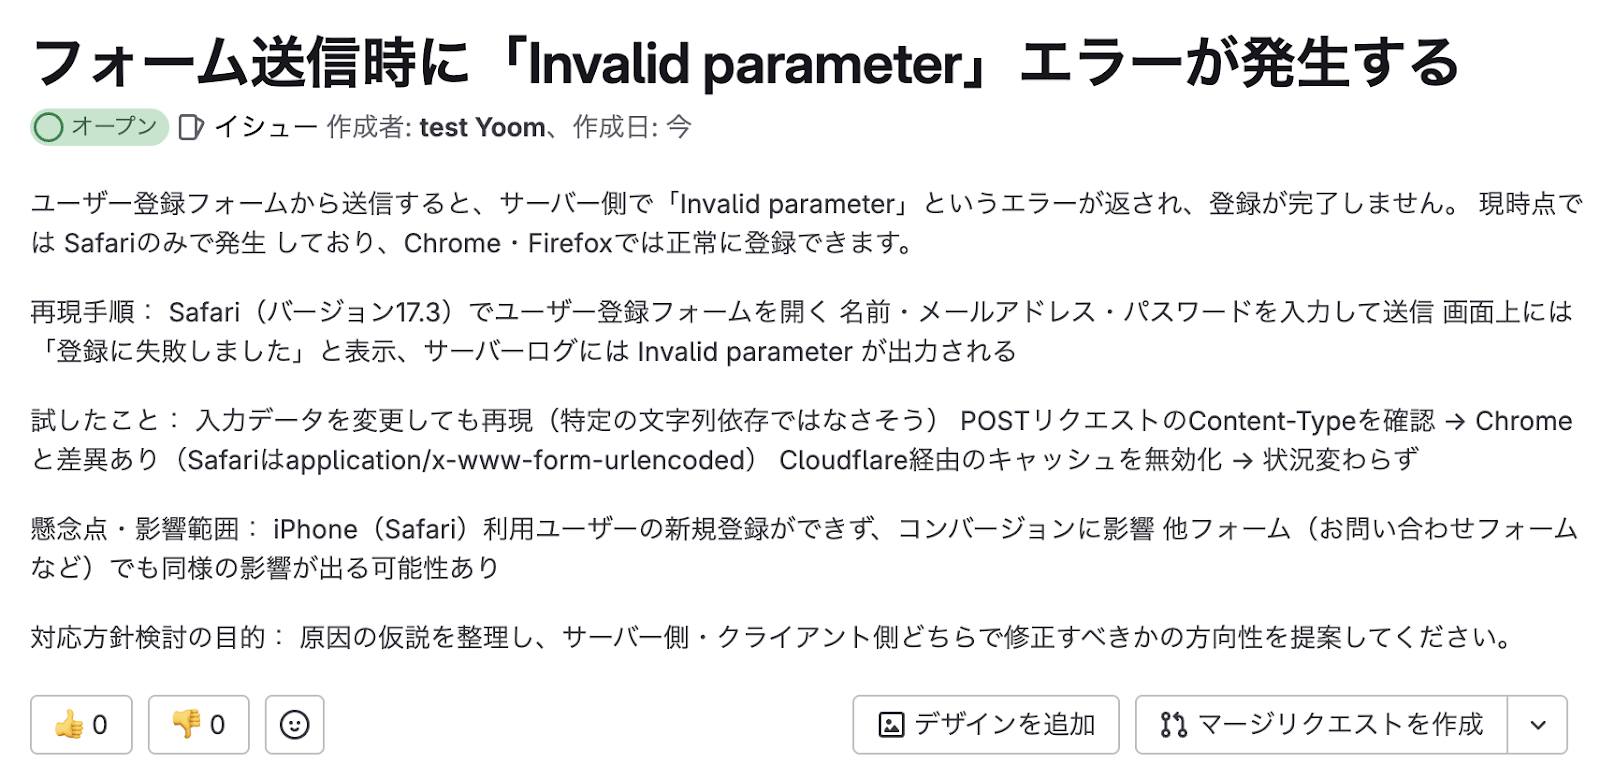Open the test Yoom author profile link
Image resolution: width=1600 pixels, height=778 pixels.
(x=482, y=127)
